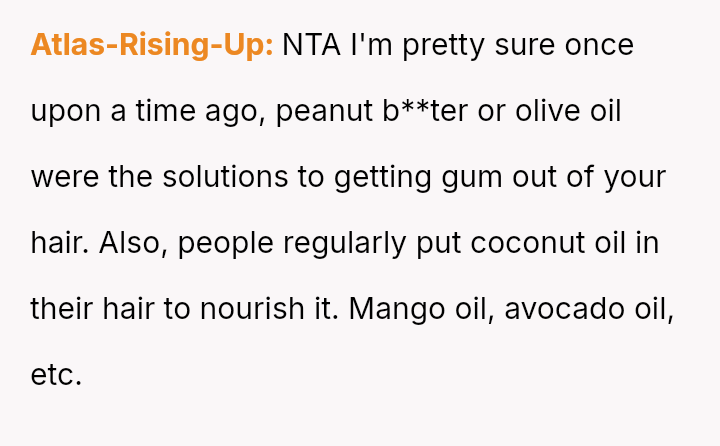Click the word "solutions" in the comment
The image size is (720, 446).
tap(225, 177)
